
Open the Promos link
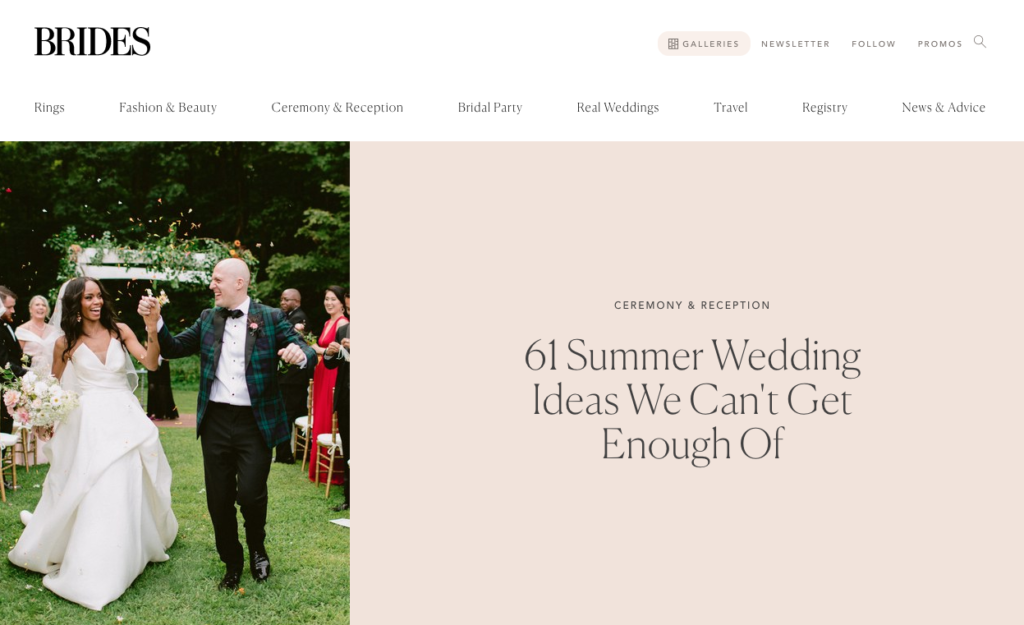coord(940,44)
